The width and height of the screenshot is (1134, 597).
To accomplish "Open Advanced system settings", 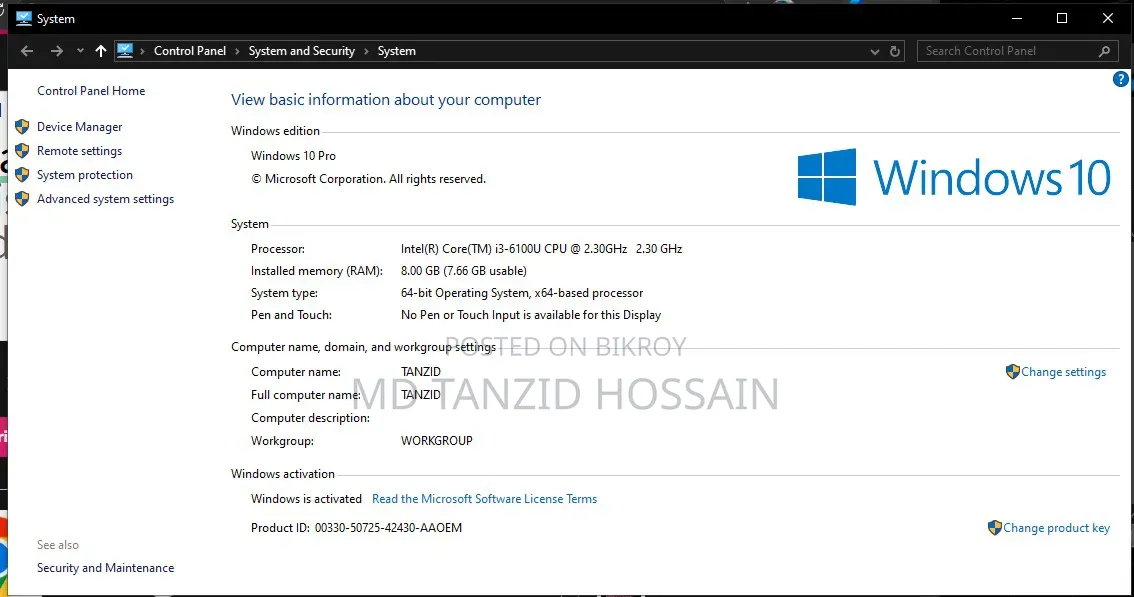I will click(106, 198).
